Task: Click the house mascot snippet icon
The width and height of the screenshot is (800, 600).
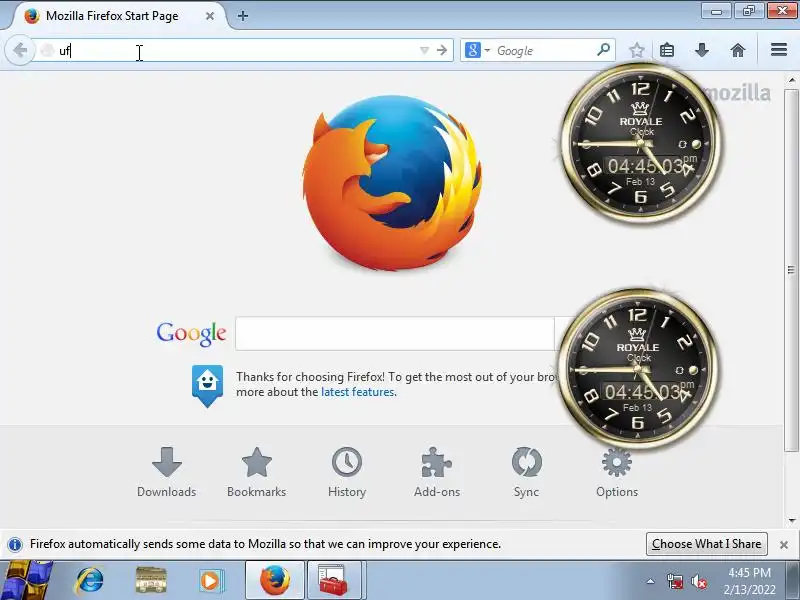Action: (x=207, y=386)
